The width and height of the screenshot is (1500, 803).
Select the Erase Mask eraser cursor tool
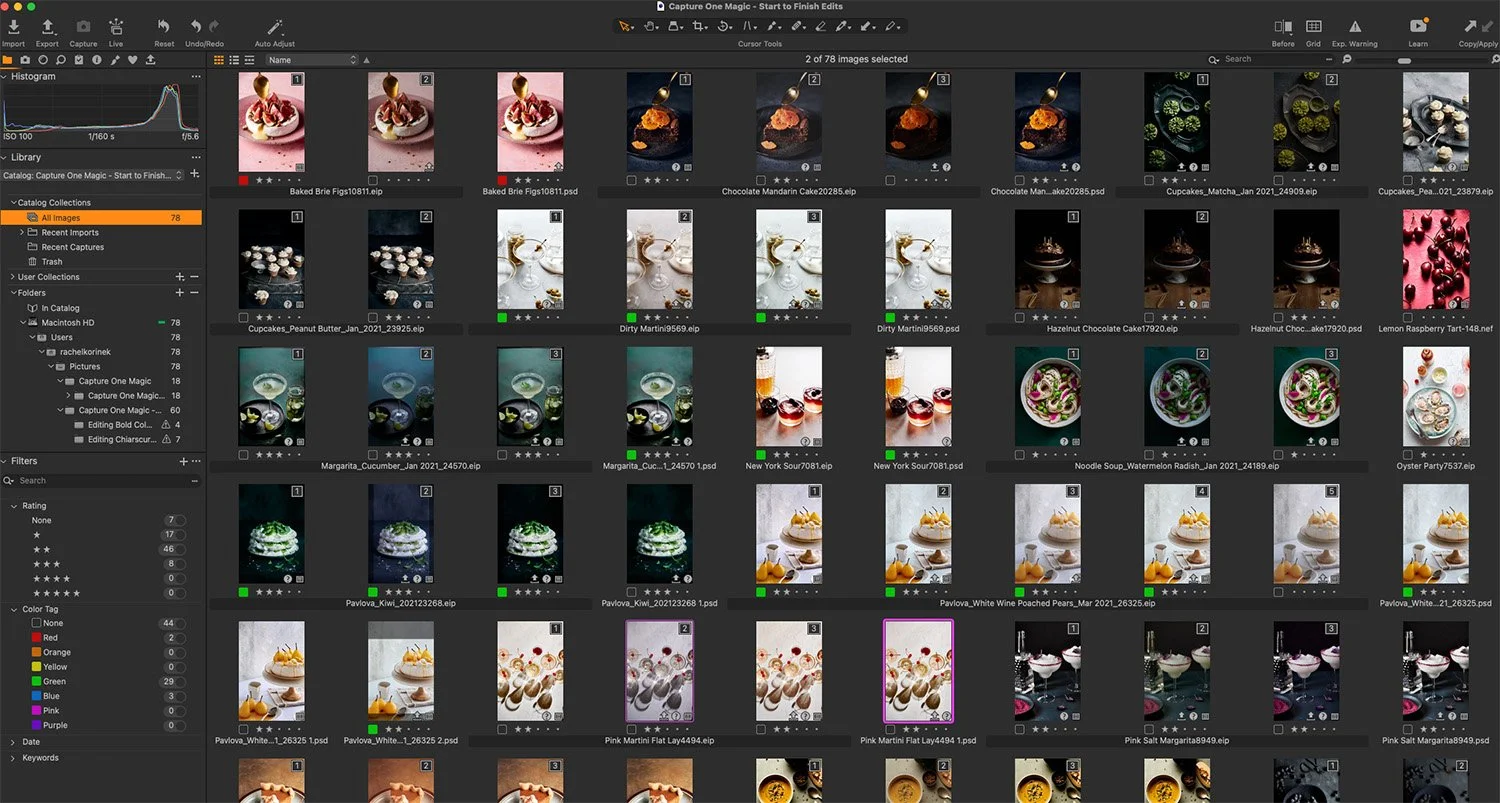coord(822,27)
